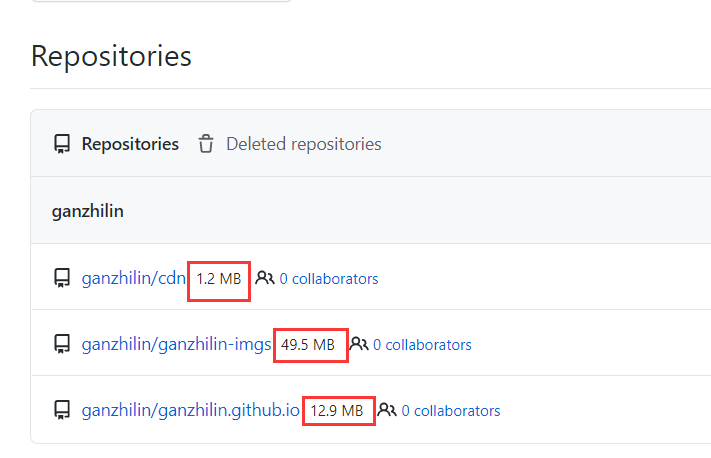Click the people icon in the cdn row

265,278
